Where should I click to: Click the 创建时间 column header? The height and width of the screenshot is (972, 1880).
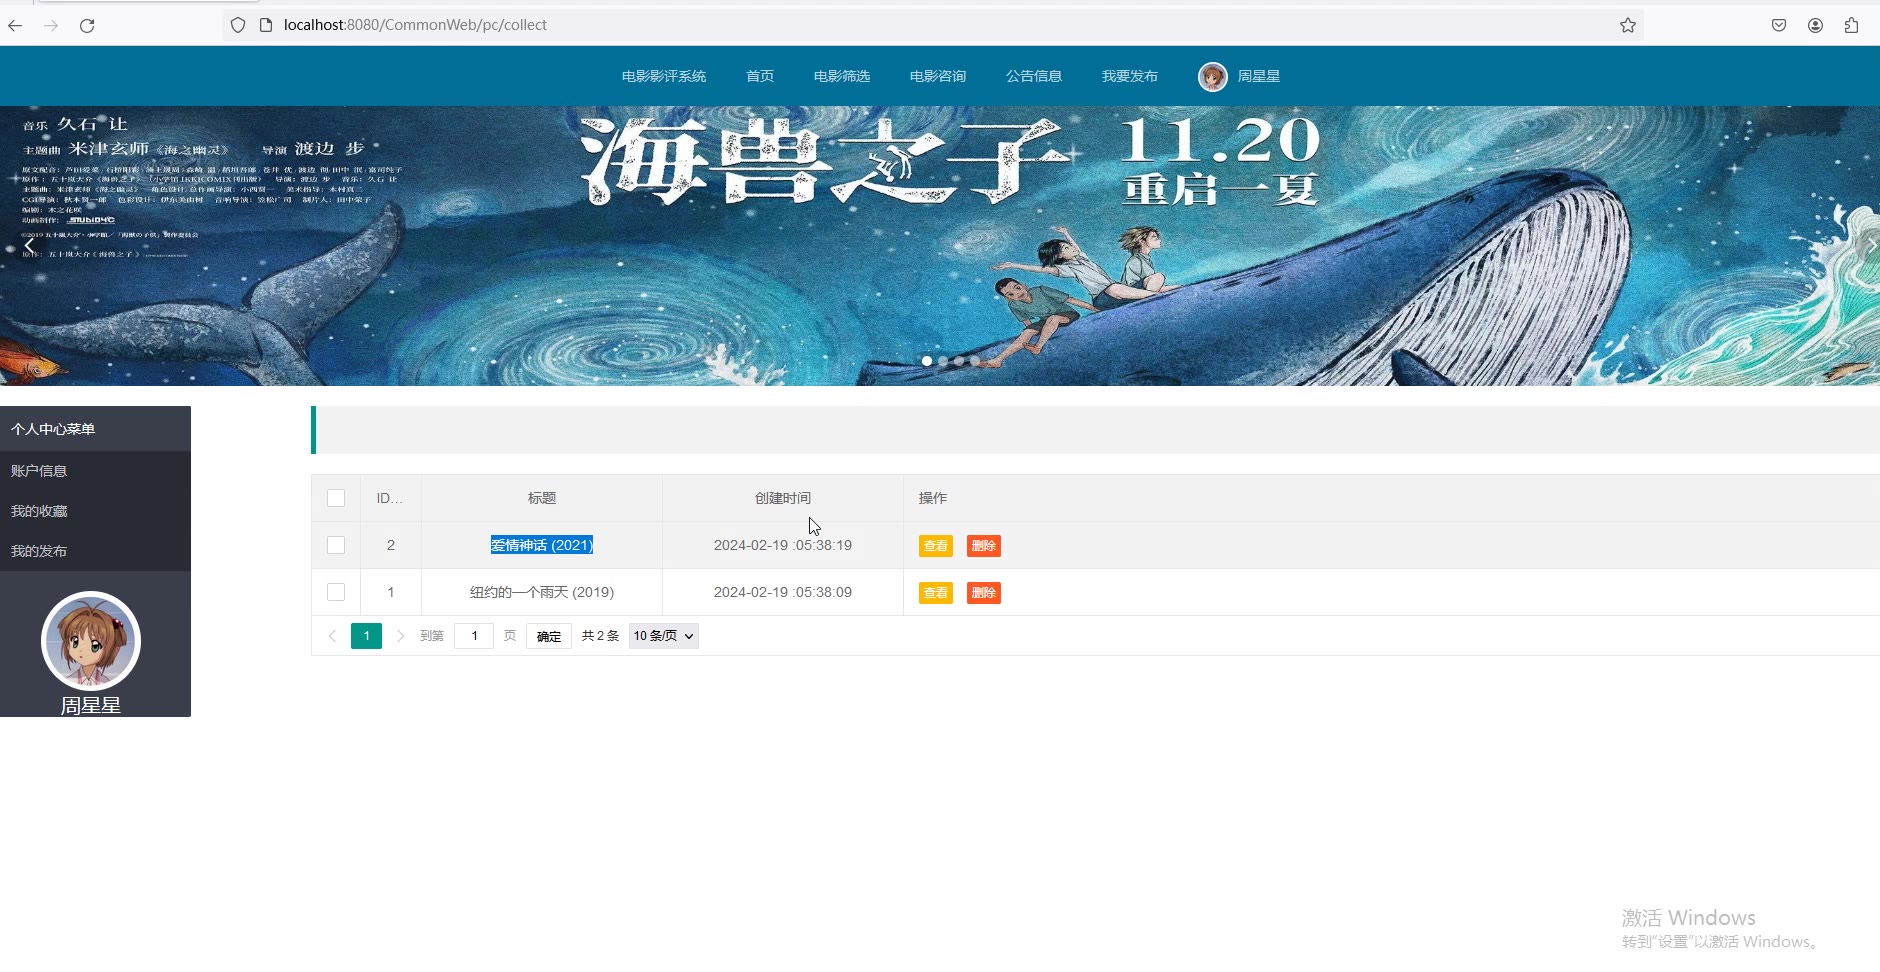tap(783, 498)
